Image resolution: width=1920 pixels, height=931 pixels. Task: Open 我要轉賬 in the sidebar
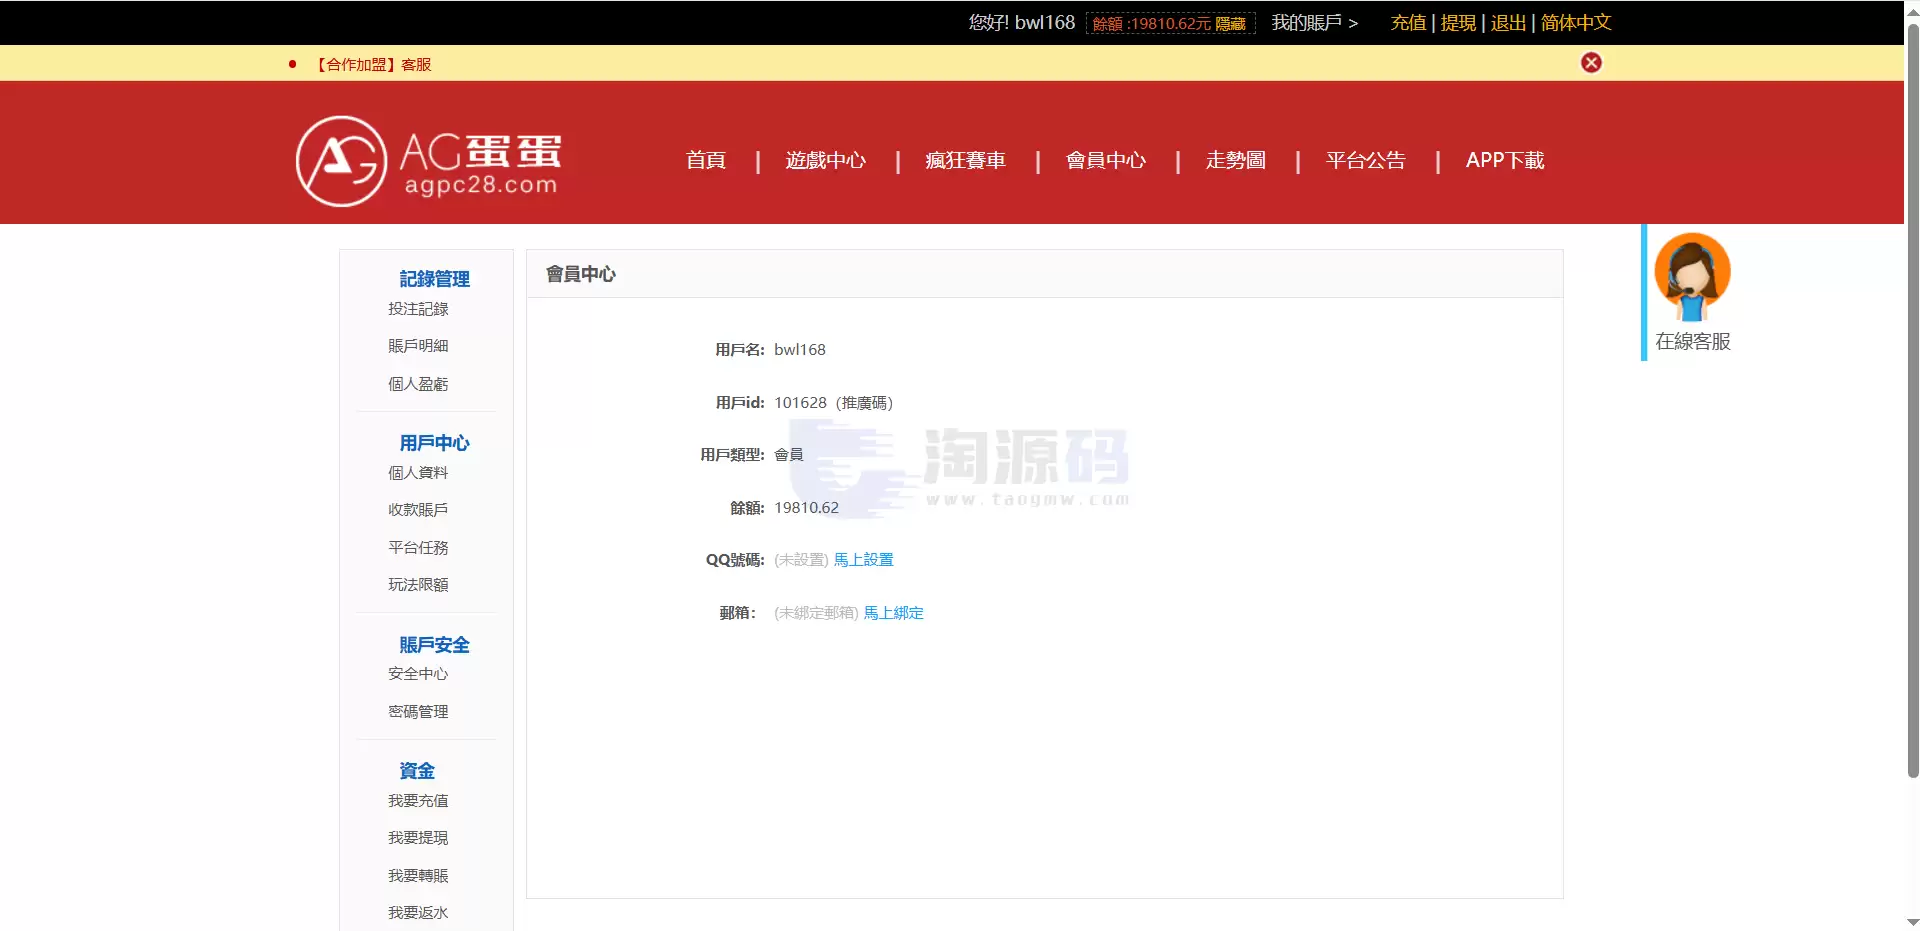[418, 876]
